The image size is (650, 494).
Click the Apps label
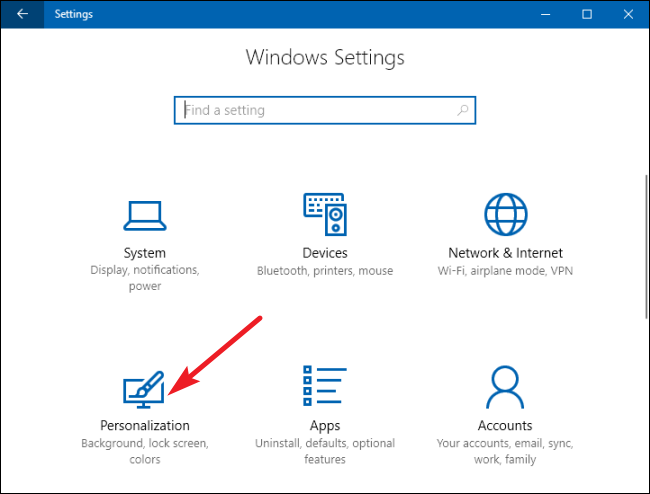click(x=325, y=426)
